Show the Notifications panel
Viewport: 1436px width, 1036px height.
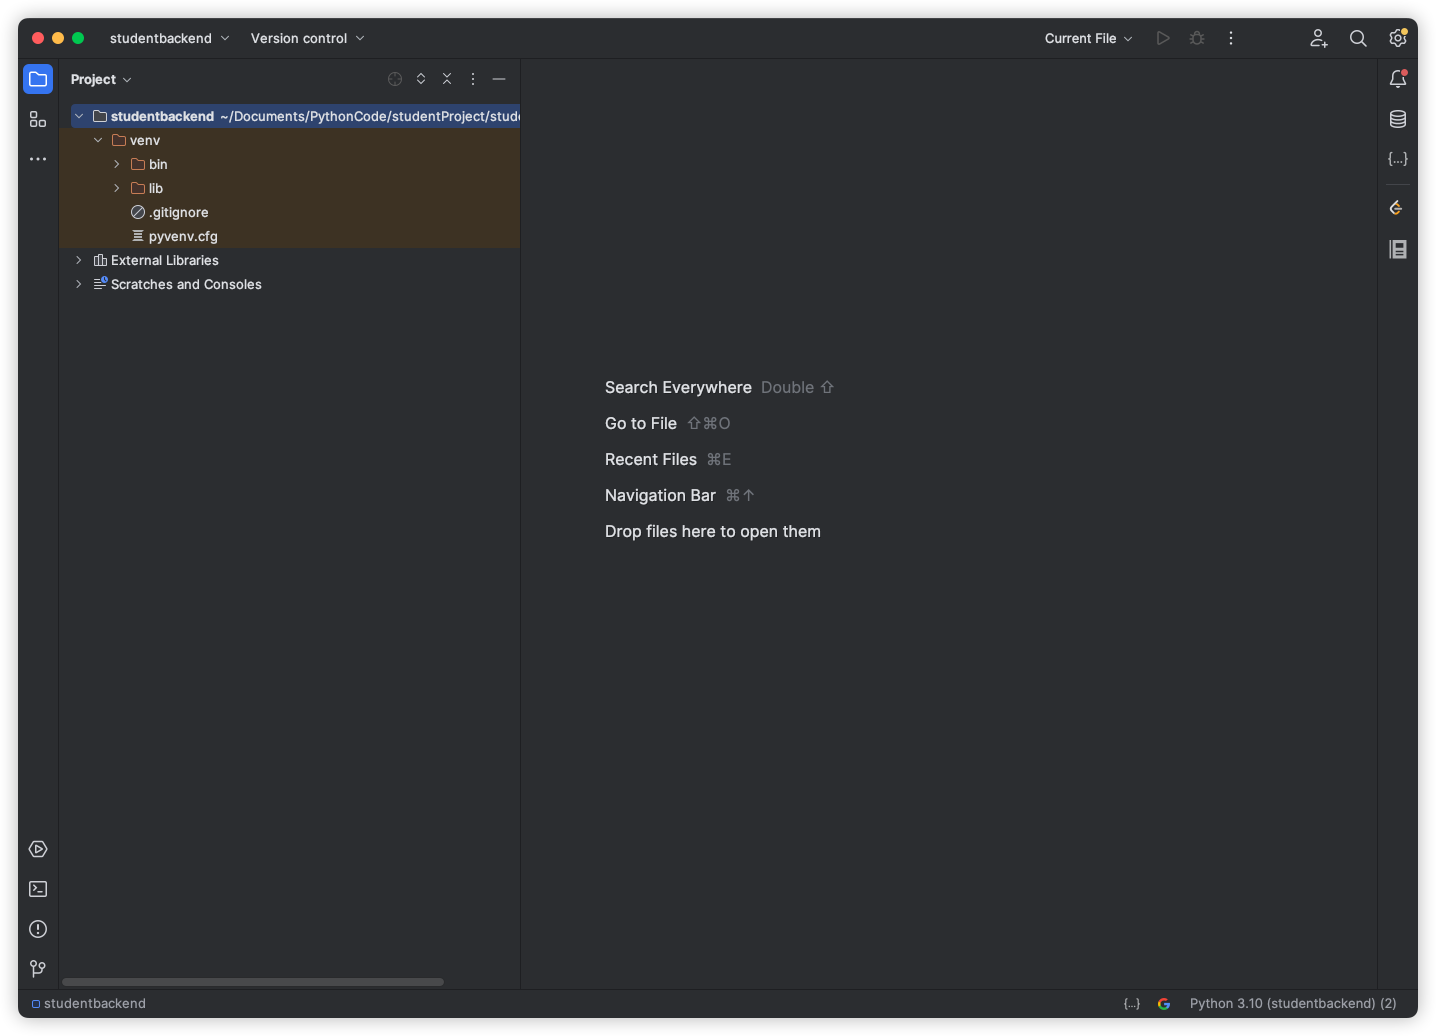pos(1398,79)
